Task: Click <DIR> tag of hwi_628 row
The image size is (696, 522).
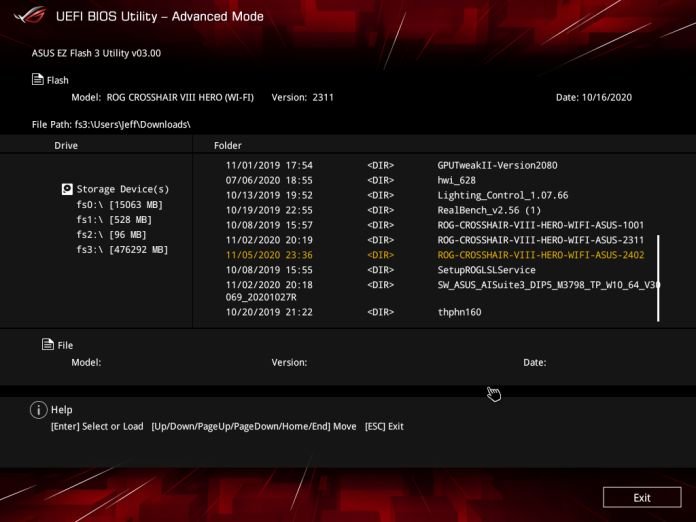Action: point(380,180)
